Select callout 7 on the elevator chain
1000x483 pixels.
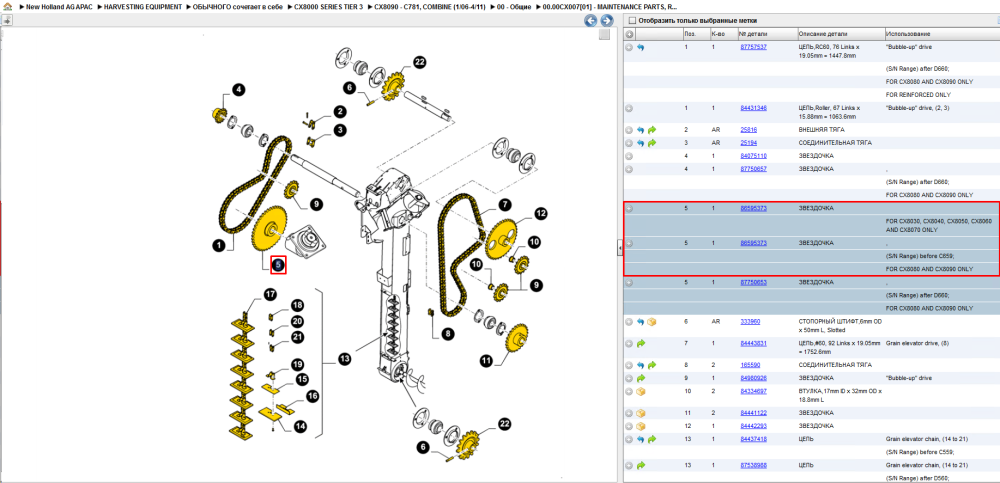click(x=504, y=205)
